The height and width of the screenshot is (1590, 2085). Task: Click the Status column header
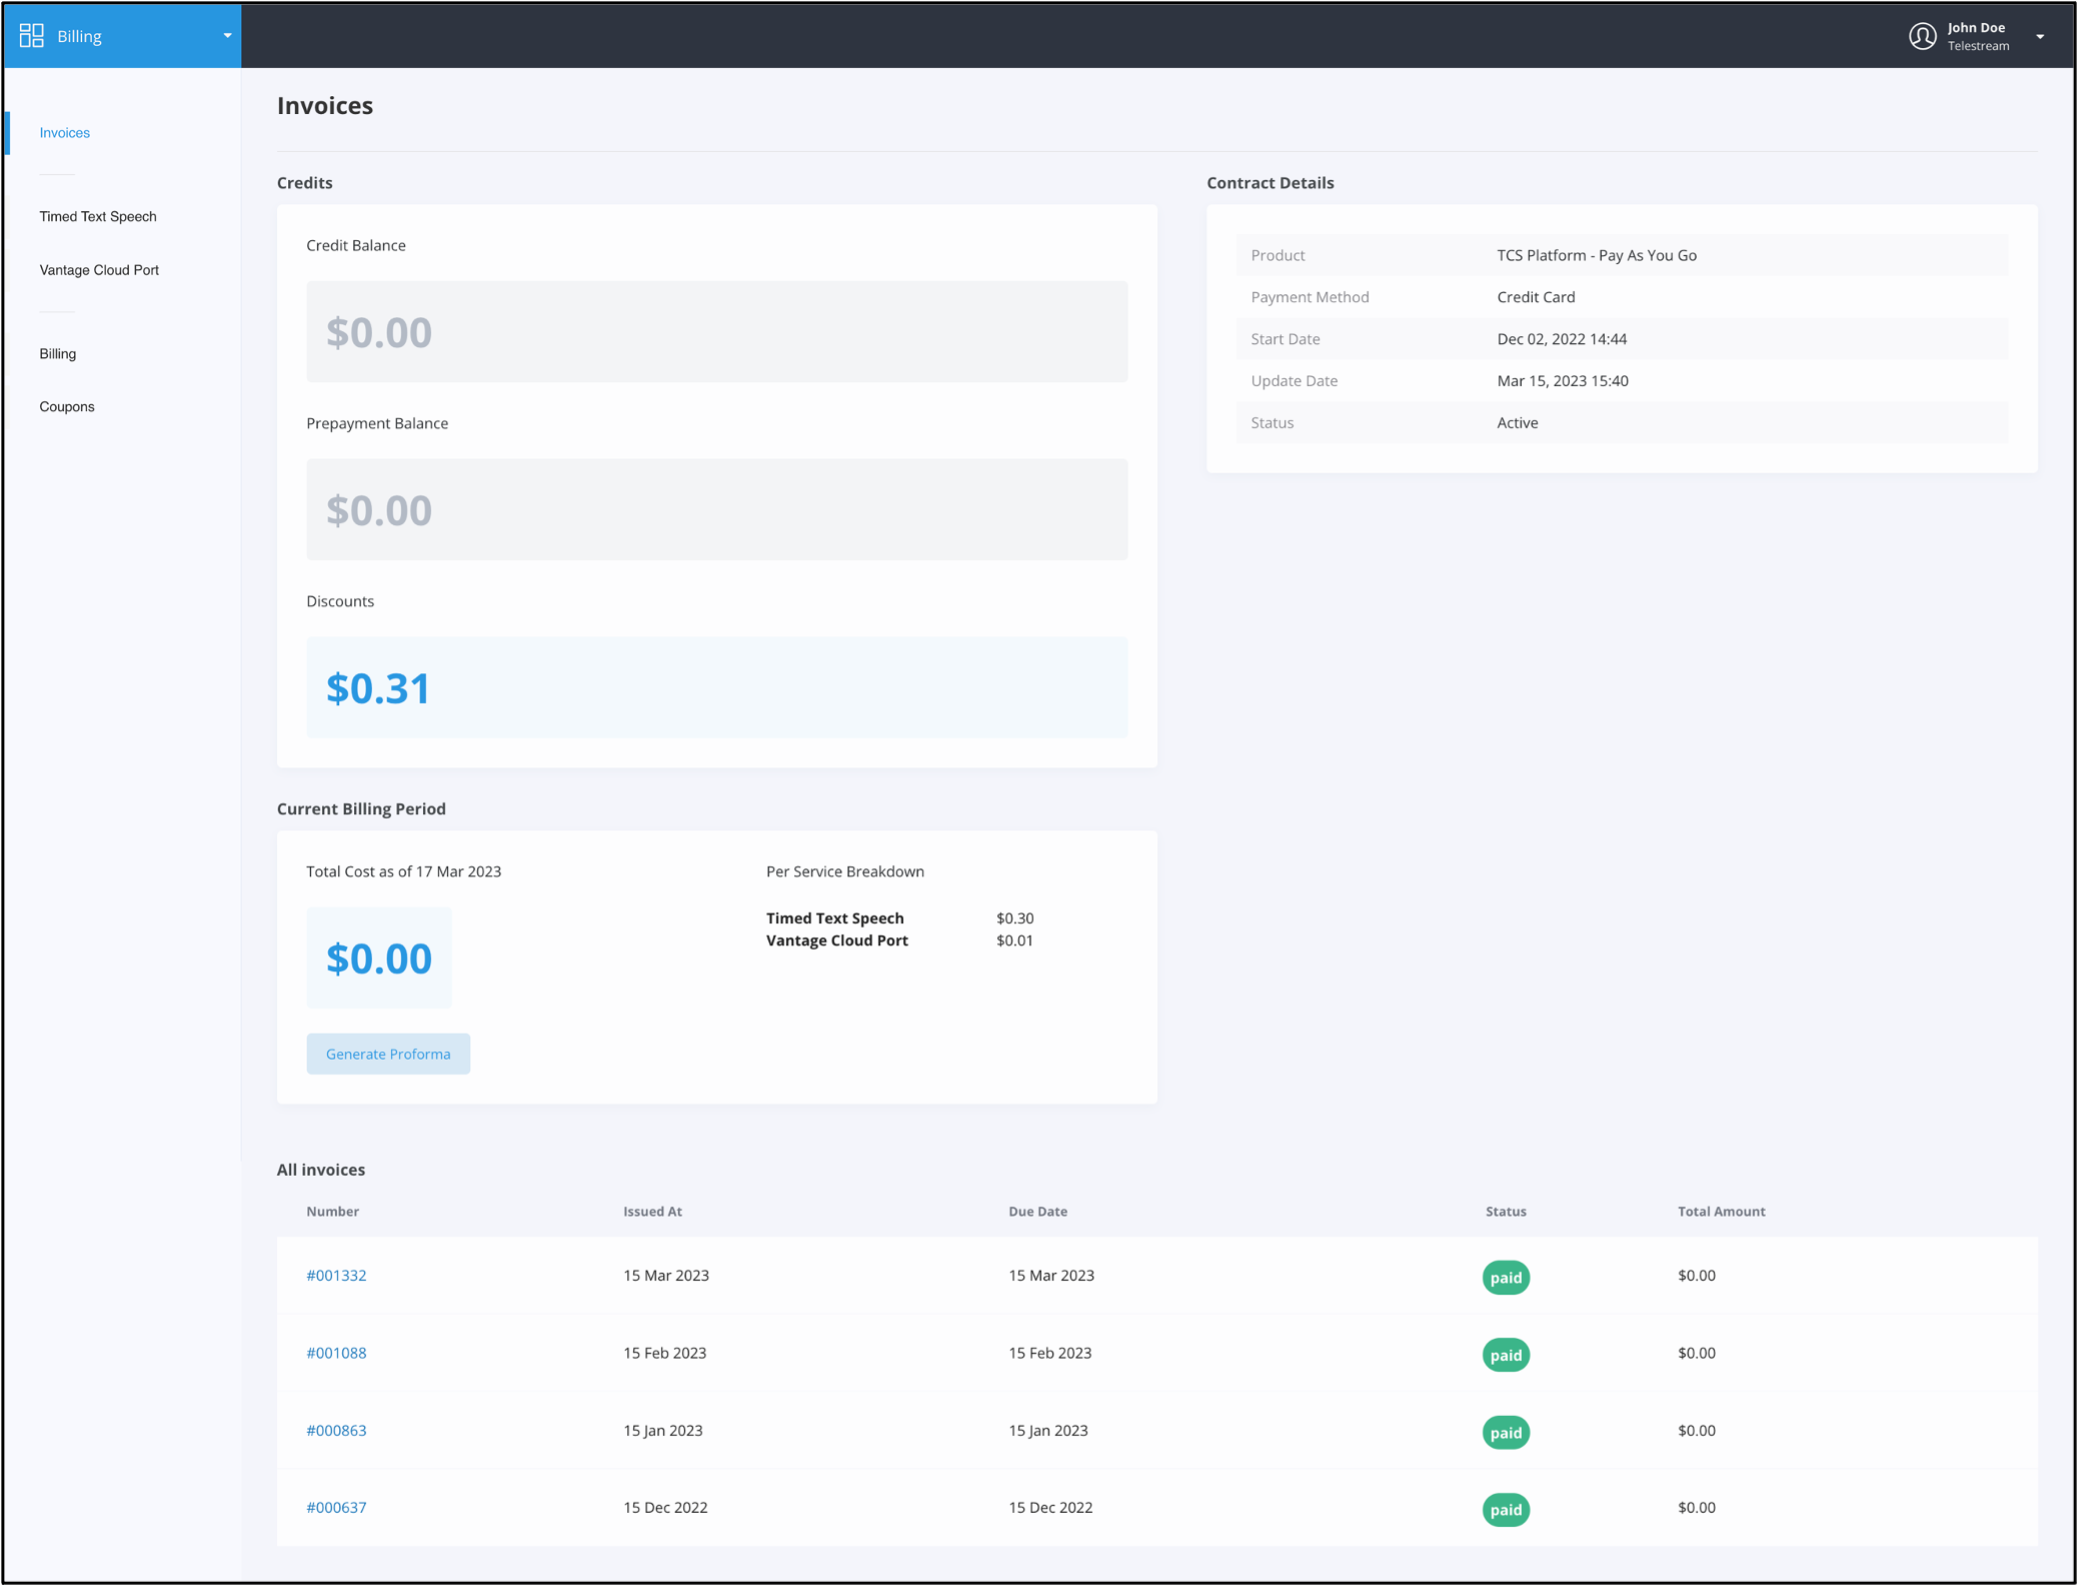(1505, 1212)
